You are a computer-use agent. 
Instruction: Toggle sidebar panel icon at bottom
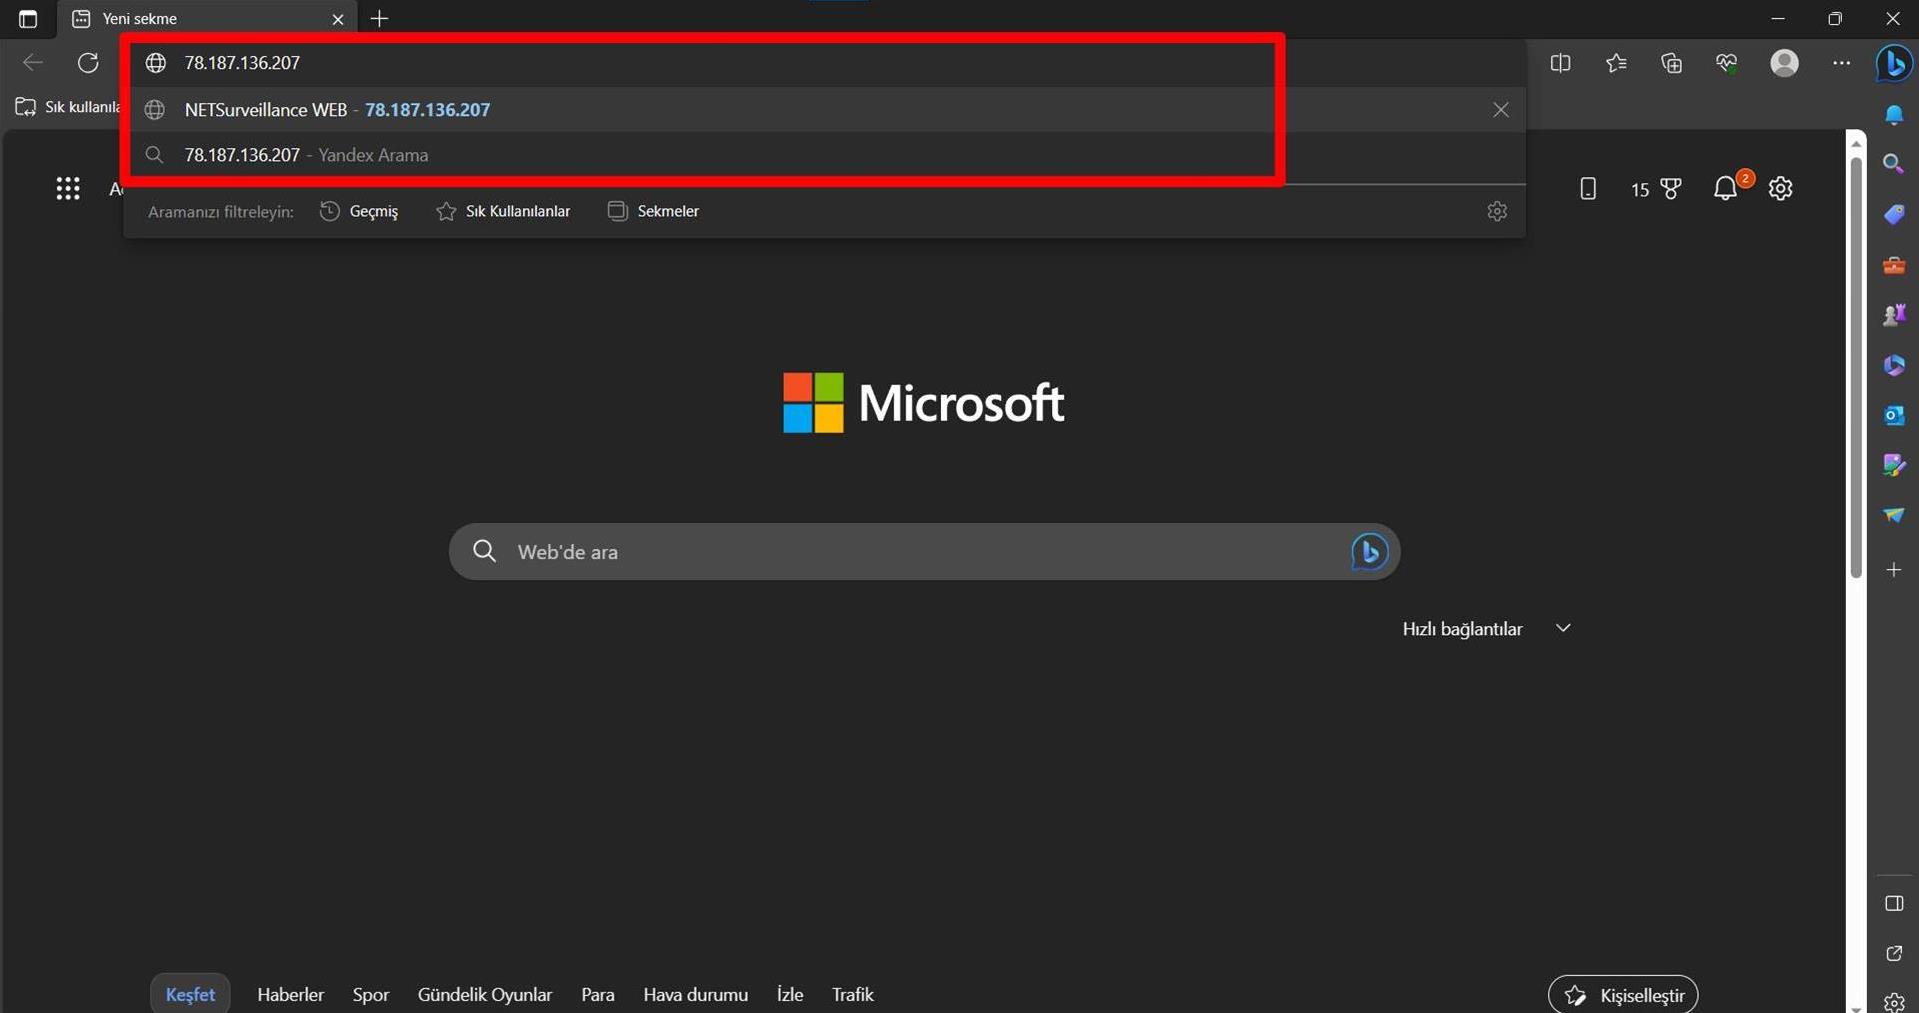point(1894,904)
